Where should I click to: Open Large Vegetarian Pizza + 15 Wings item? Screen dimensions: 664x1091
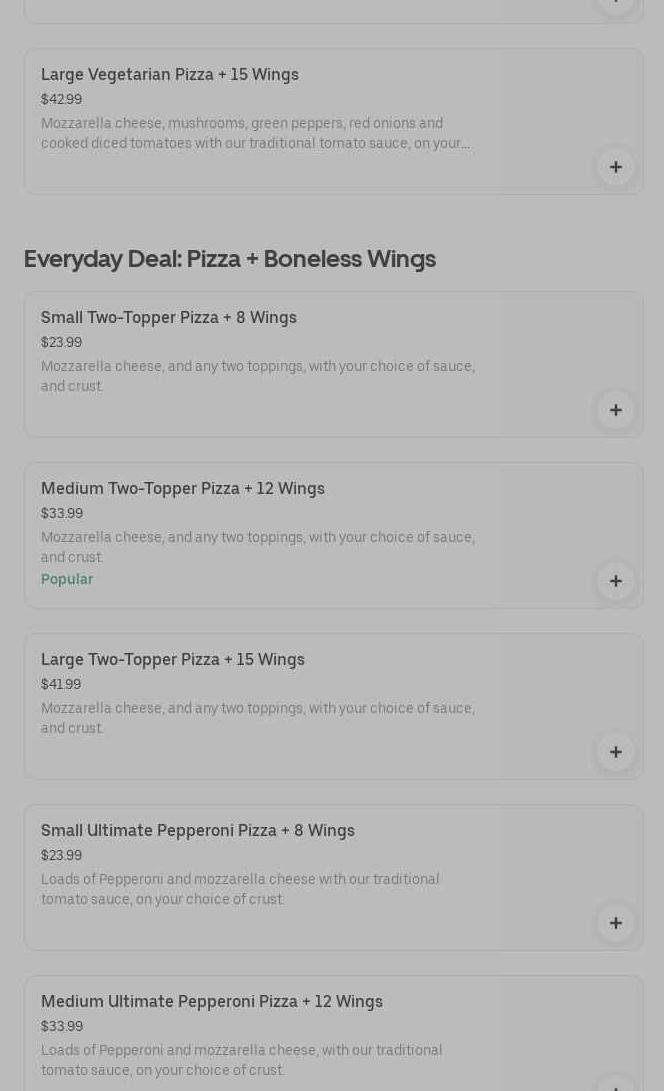point(170,75)
